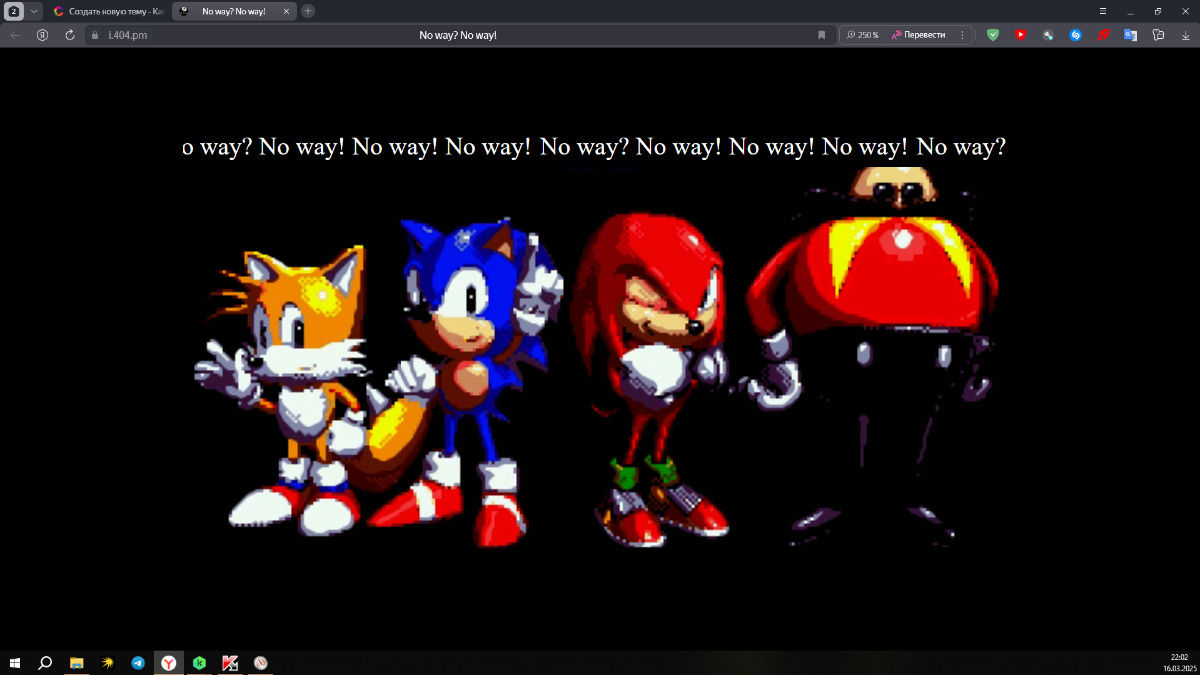Open Windows Start menu
The width and height of the screenshot is (1200, 675).
[x=15, y=663]
